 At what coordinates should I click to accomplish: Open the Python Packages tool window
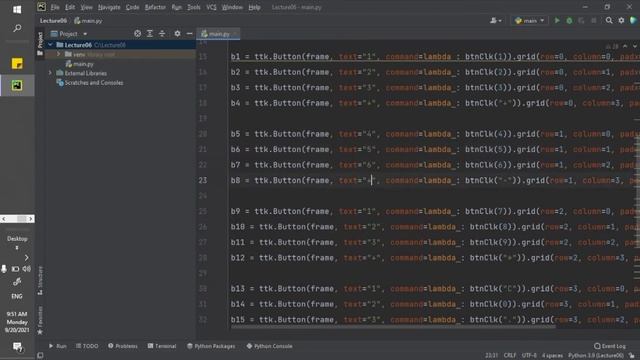tap(211, 346)
